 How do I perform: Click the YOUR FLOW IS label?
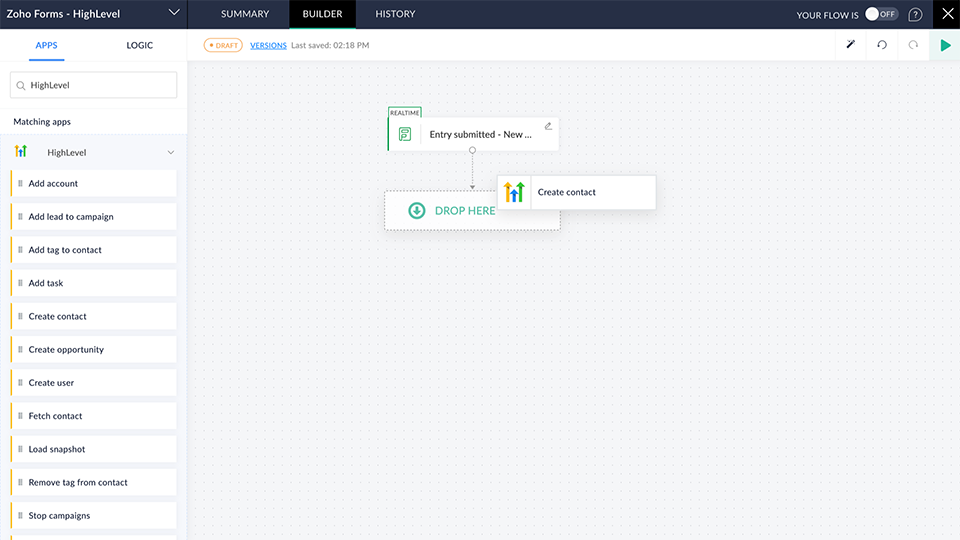coord(827,15)
